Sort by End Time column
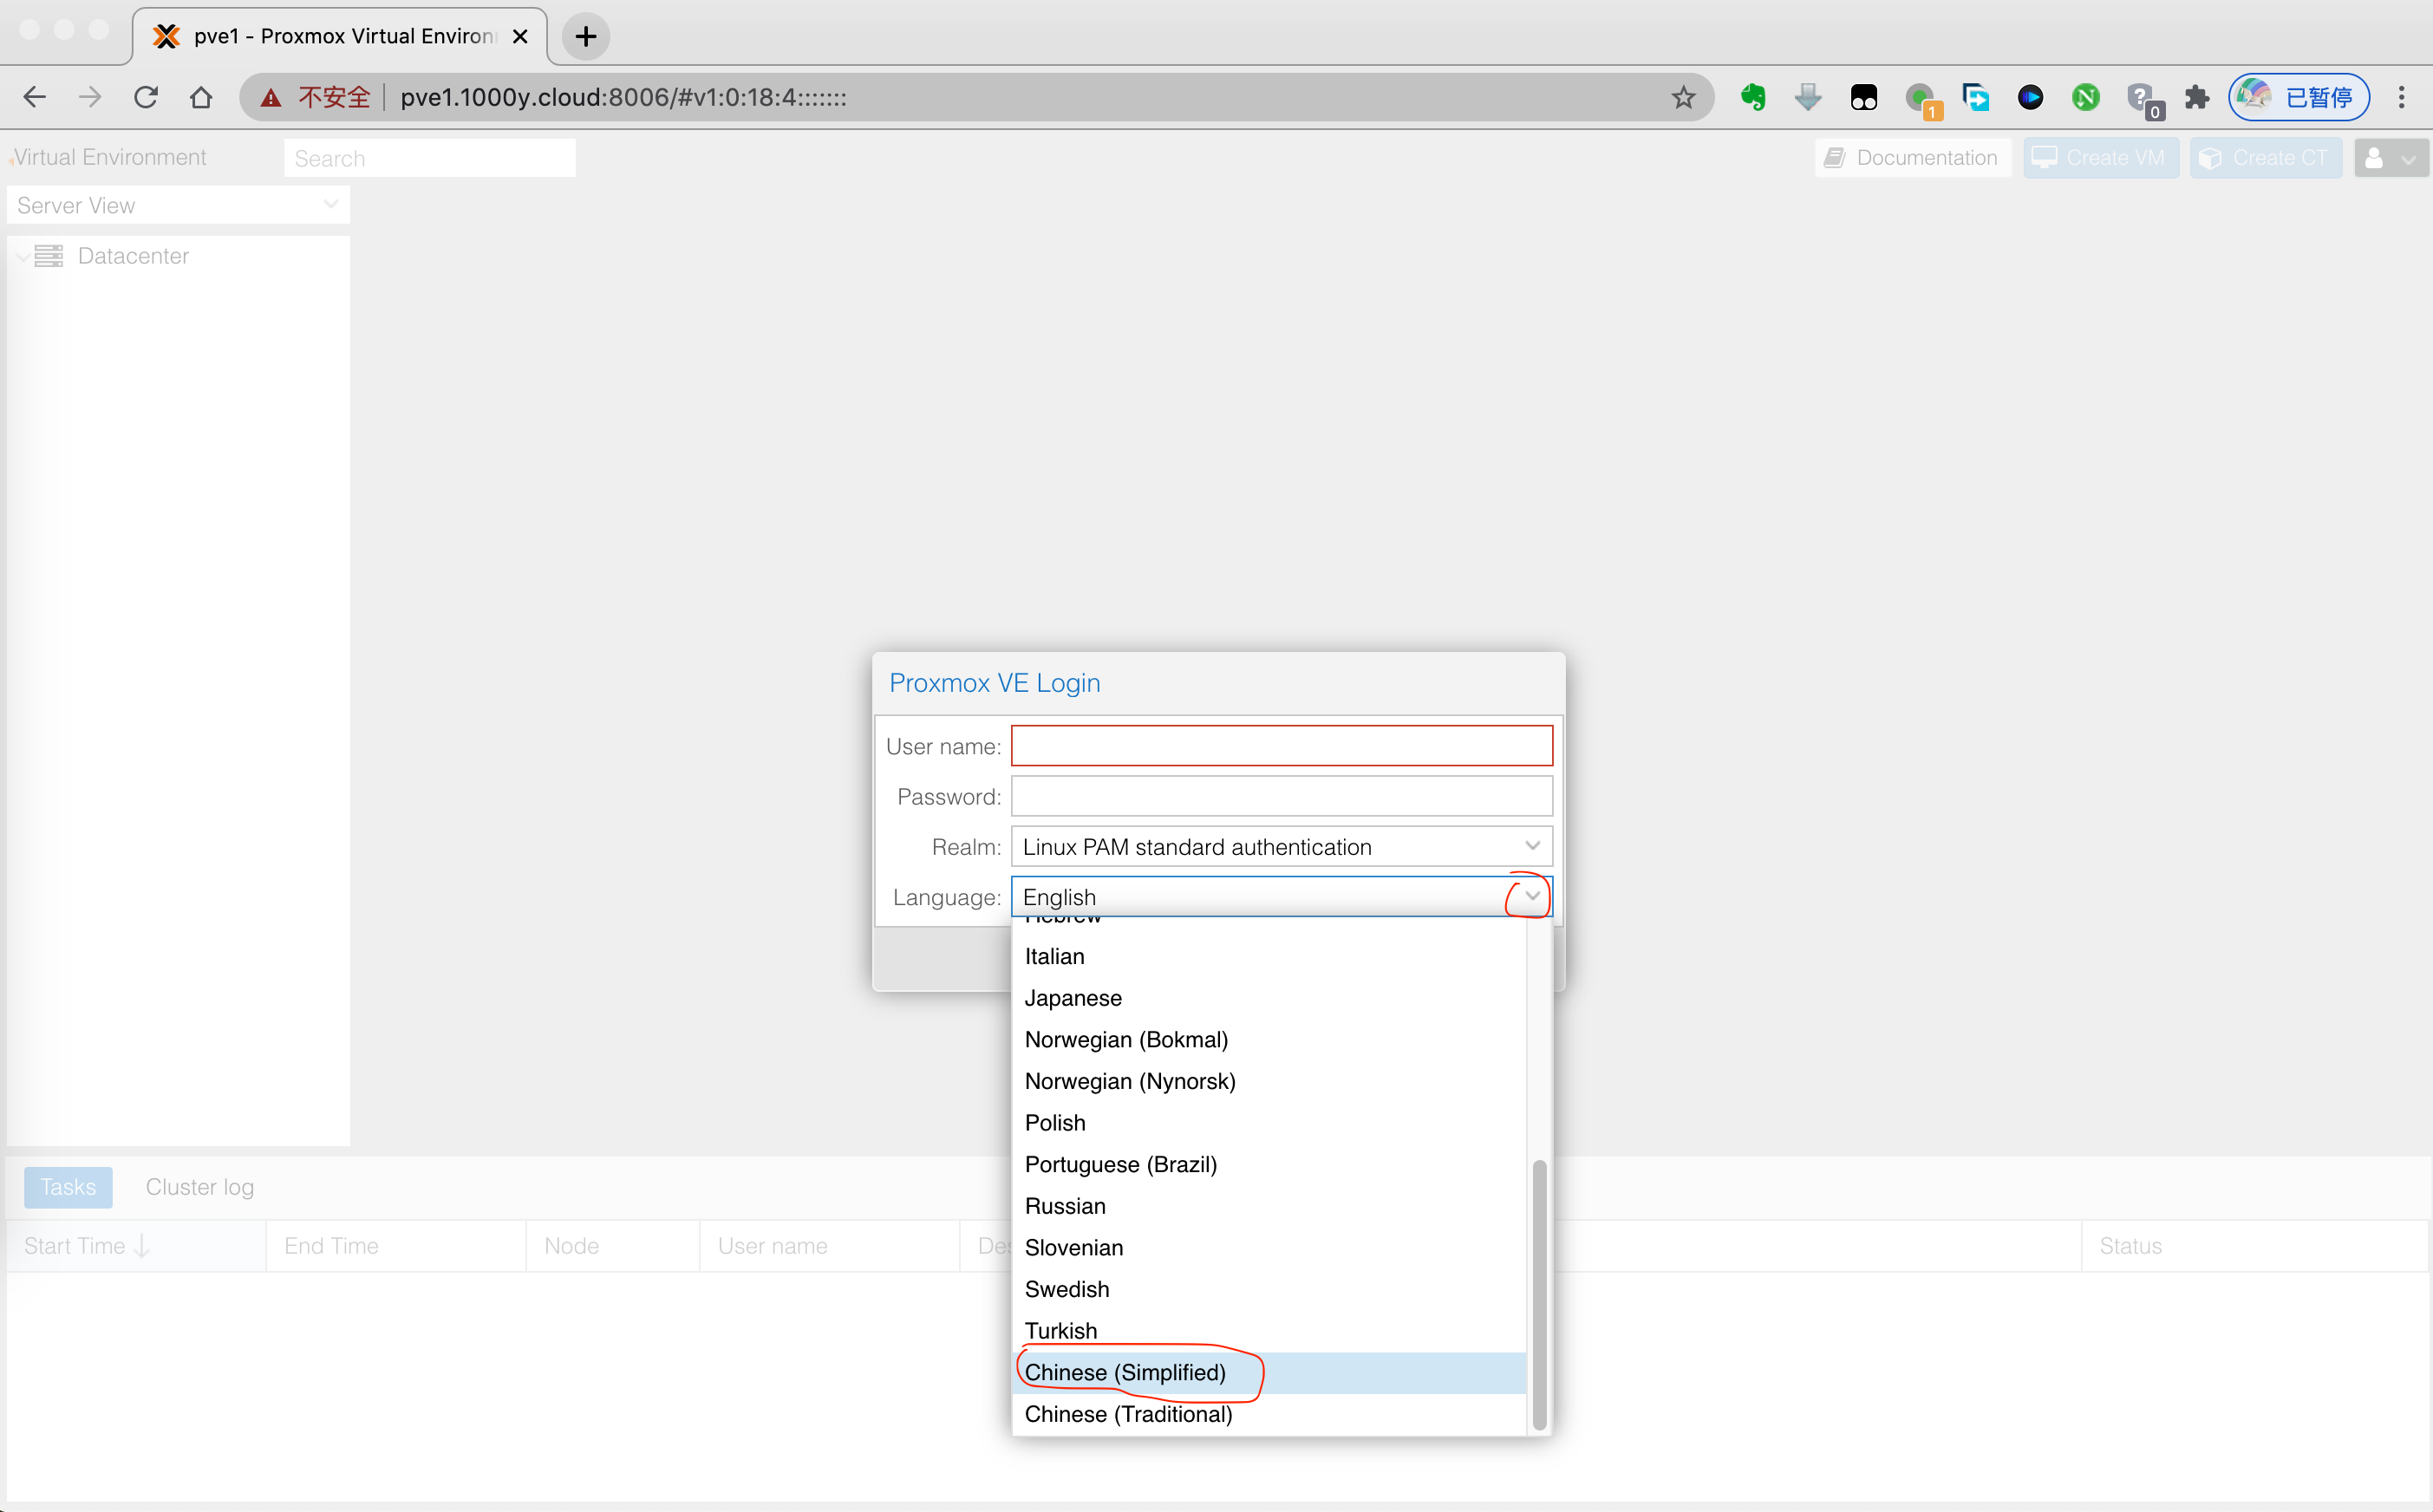The width and height of the screenshot is (2433, 1512). (396, 1246)
